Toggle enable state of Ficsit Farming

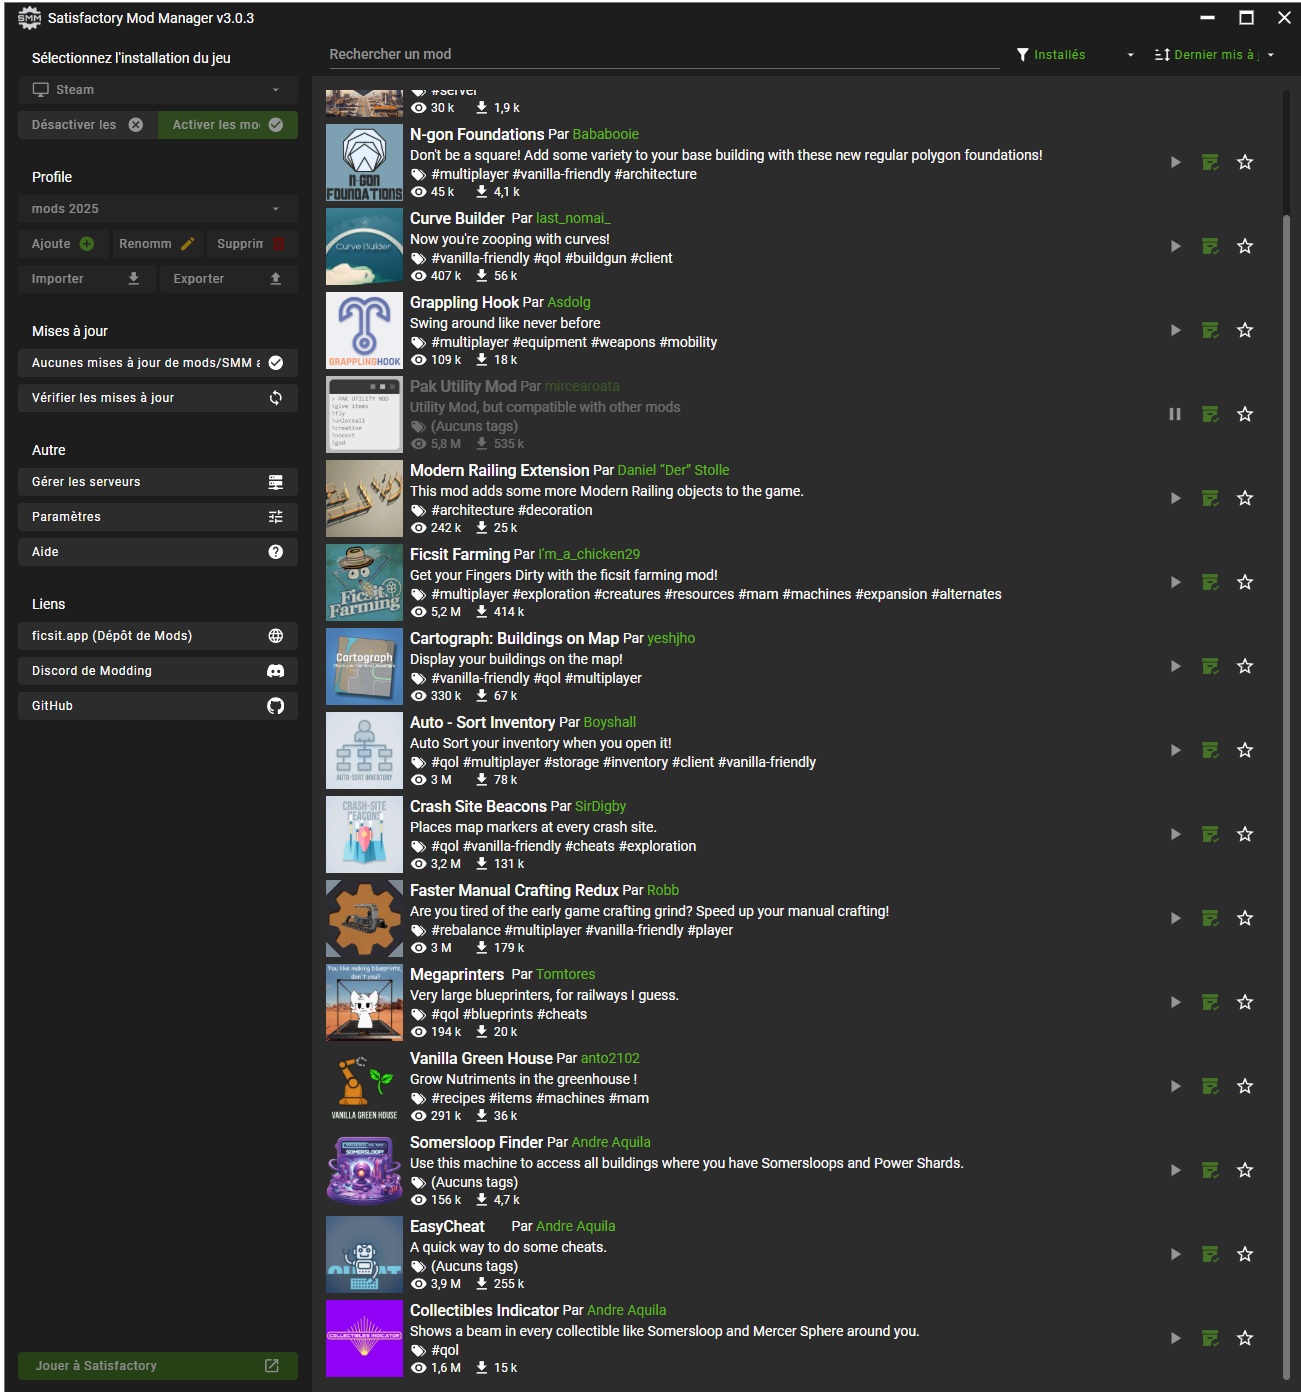point(1176,582)
